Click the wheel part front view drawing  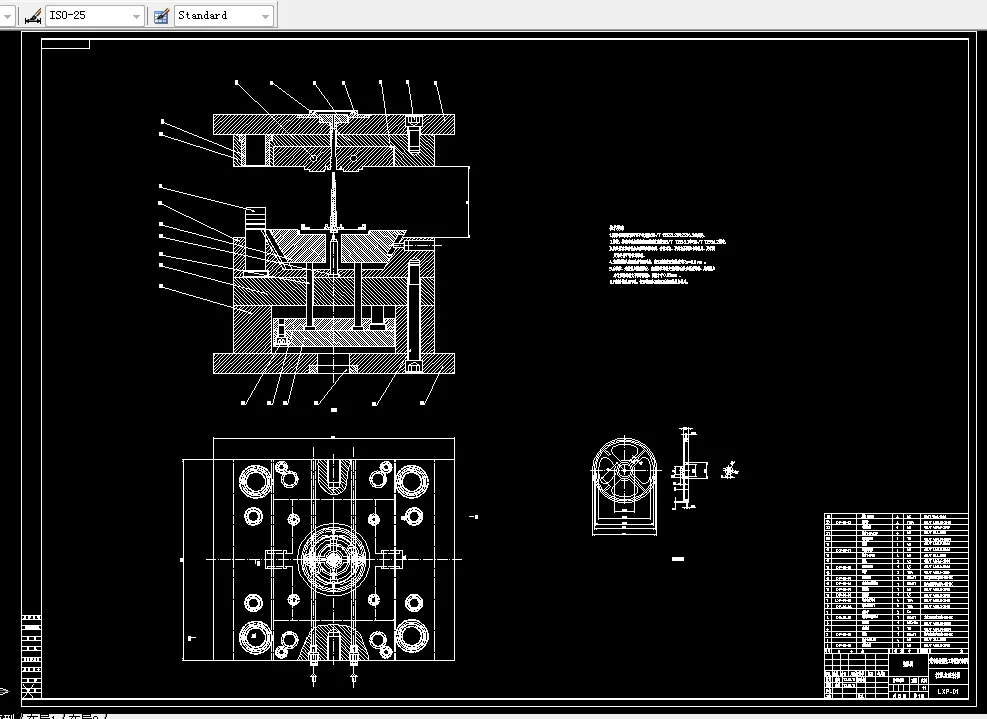[625, 487]
